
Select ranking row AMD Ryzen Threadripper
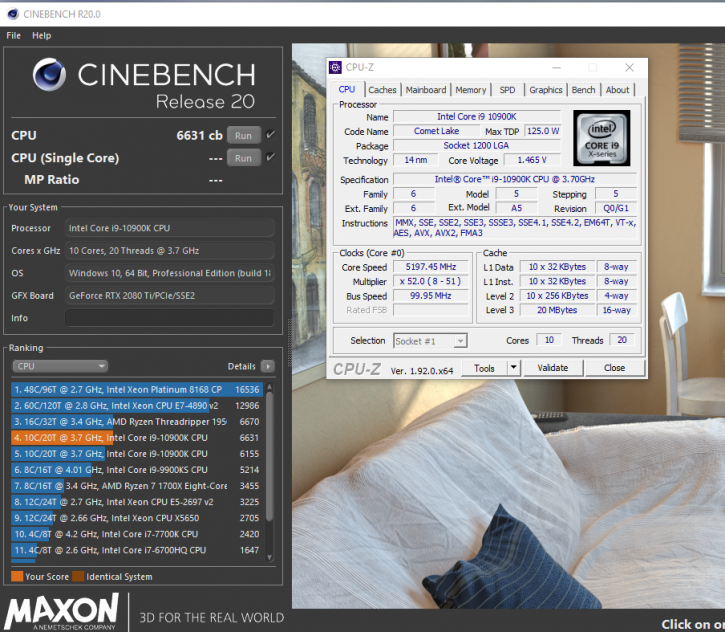[137, 422]
